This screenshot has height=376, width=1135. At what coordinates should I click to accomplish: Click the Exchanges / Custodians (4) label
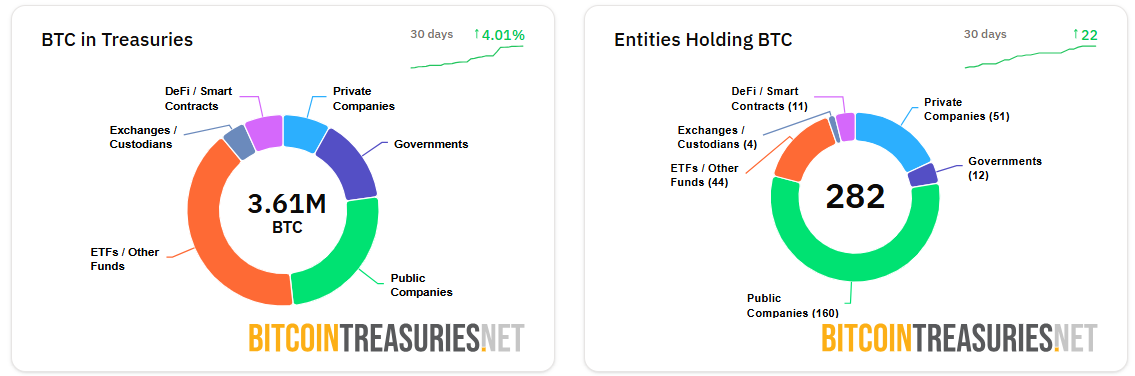coord(710,136)
